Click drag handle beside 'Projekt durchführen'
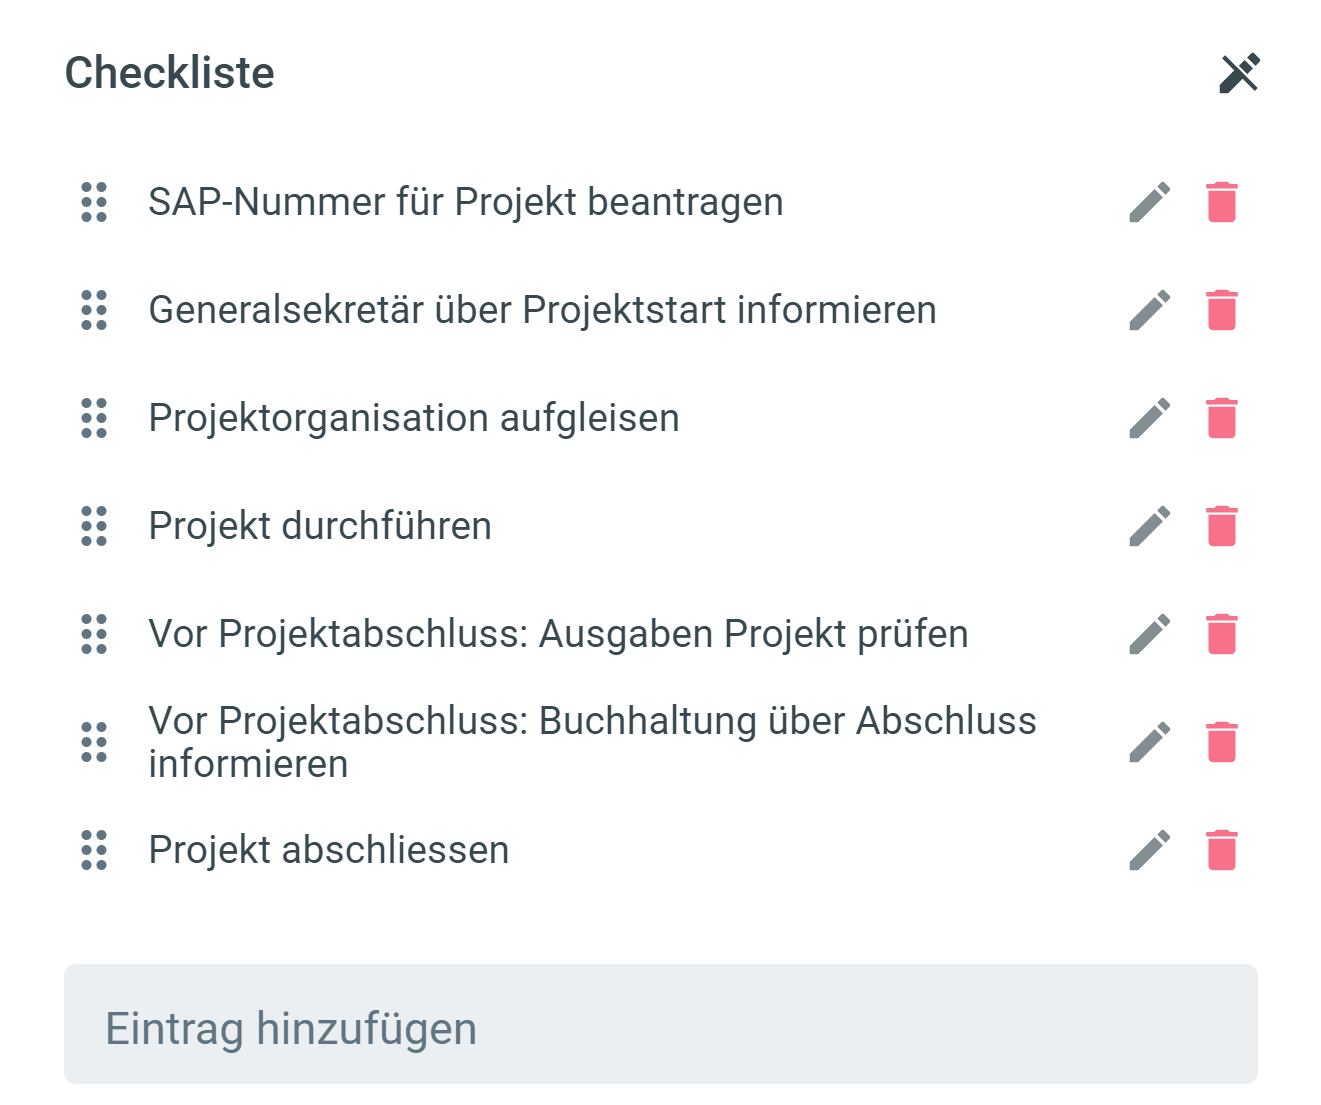The width and height of the screenshot is (1321, 1105). (94, 526)
